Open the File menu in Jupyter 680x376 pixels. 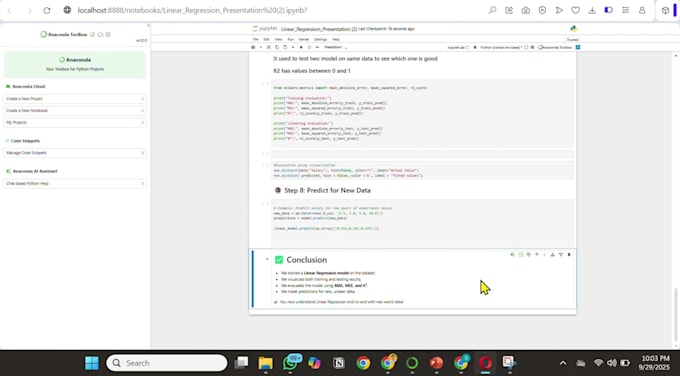pos(255,39)
